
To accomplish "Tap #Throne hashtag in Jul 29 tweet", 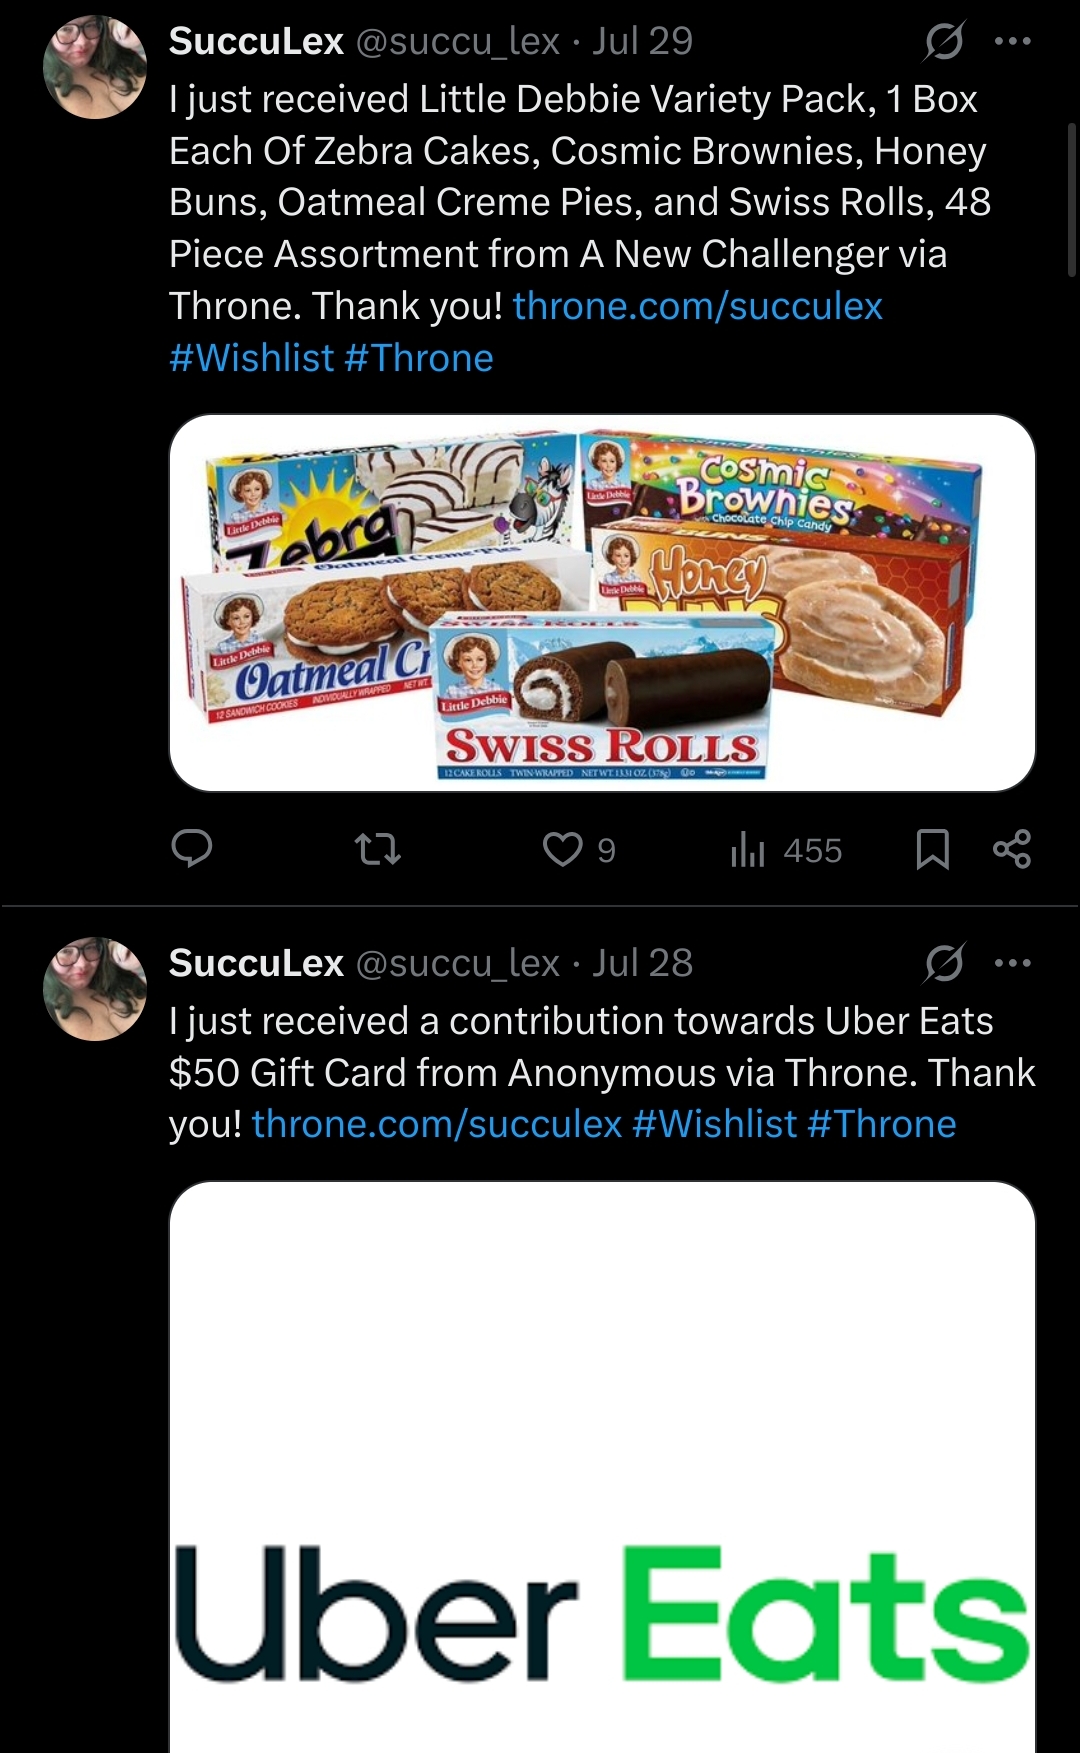I will click(419, 358).
